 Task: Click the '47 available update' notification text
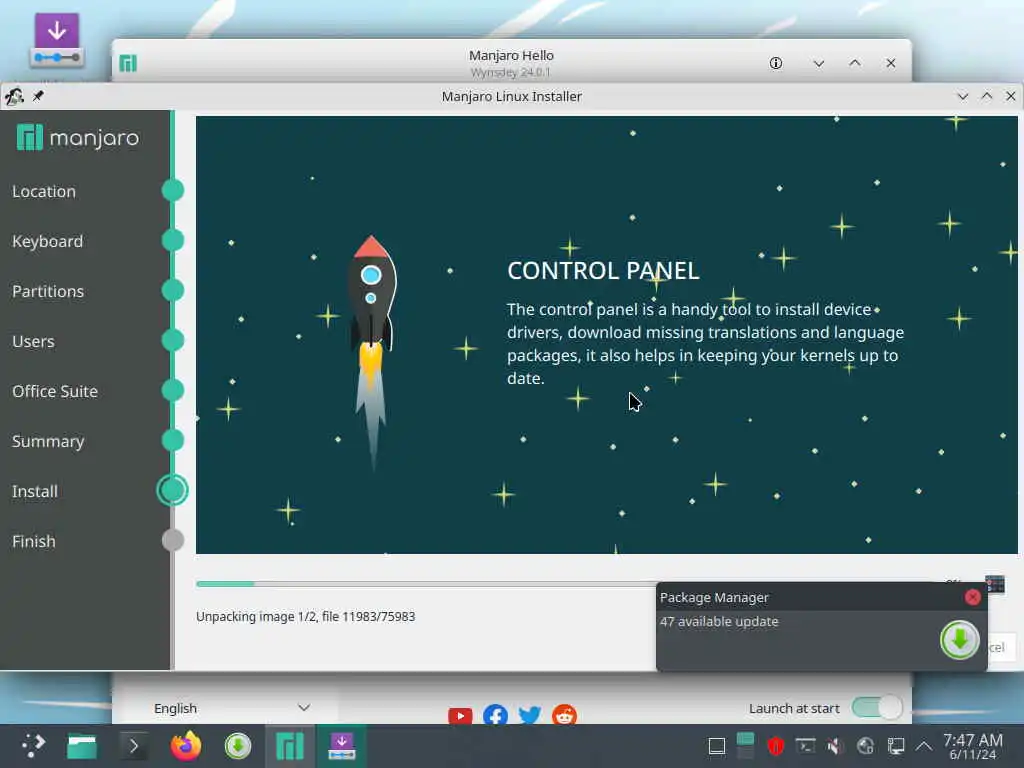[719, 622]
